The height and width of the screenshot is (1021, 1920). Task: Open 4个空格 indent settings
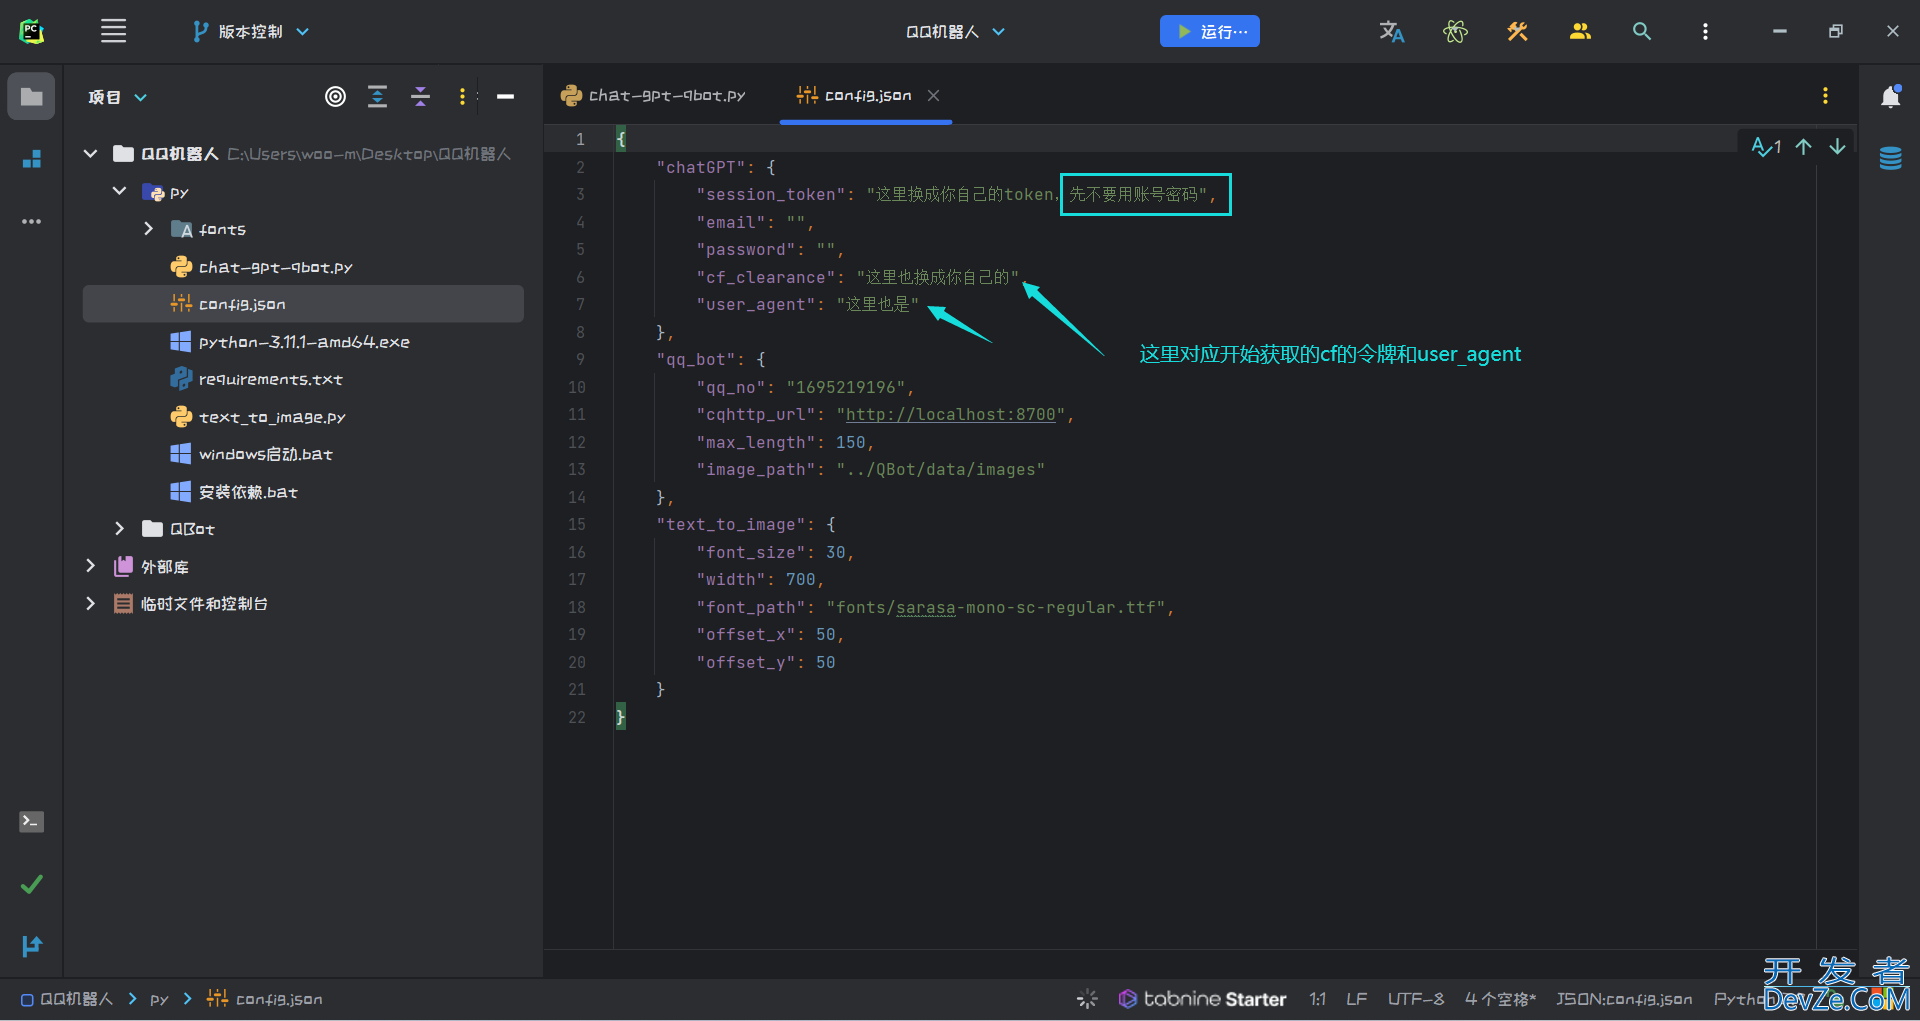coord(1500,998)
